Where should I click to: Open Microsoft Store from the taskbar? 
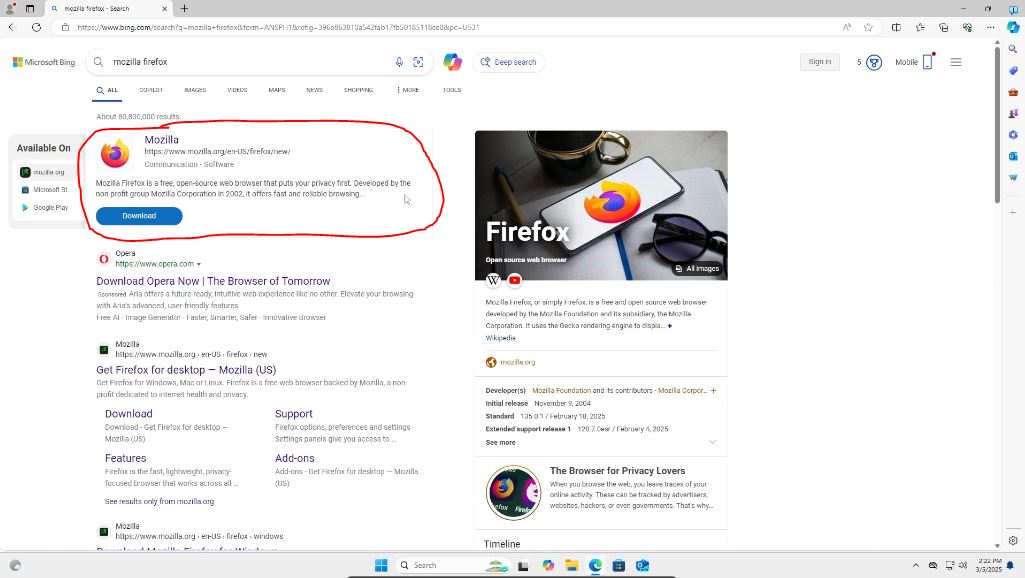click(x=618, y=565)
